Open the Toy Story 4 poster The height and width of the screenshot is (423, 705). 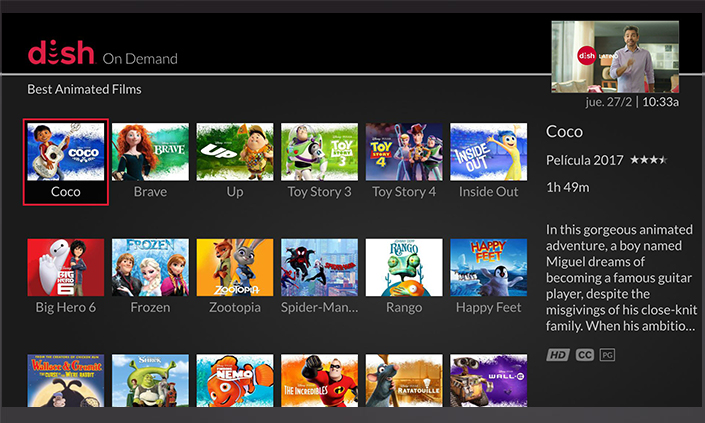tap(404, 152)
